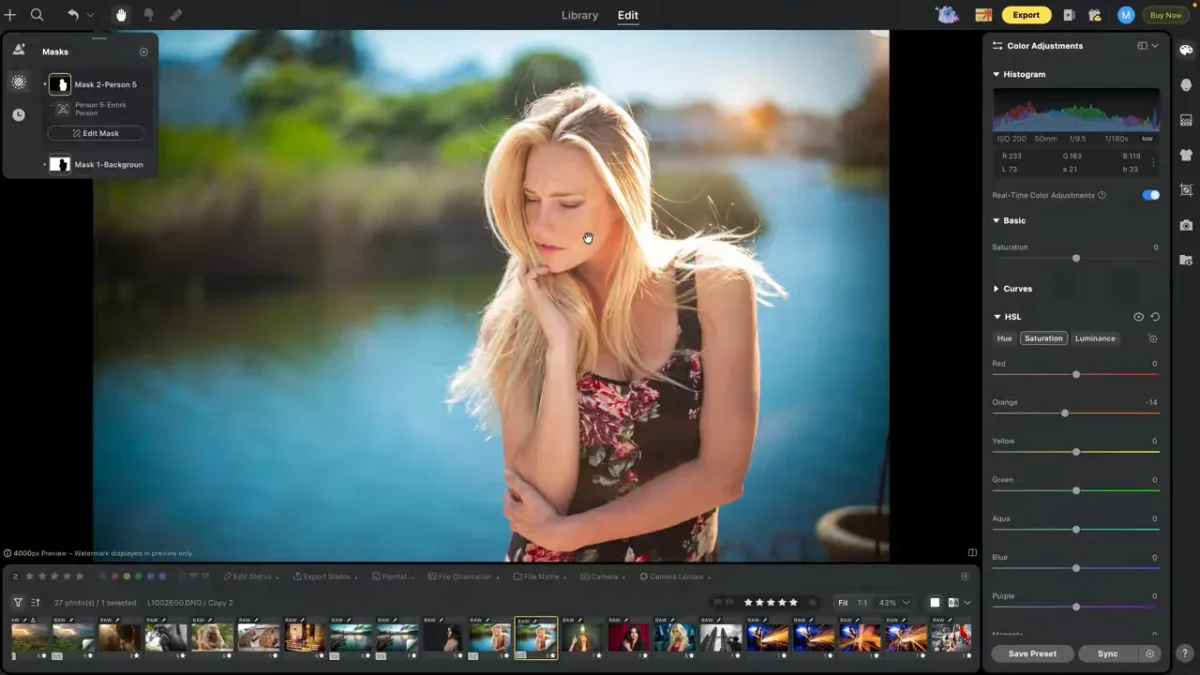
Task: Click the Blue HSL slider handle
Action: pyautogui.click(x=1076, y=568)
